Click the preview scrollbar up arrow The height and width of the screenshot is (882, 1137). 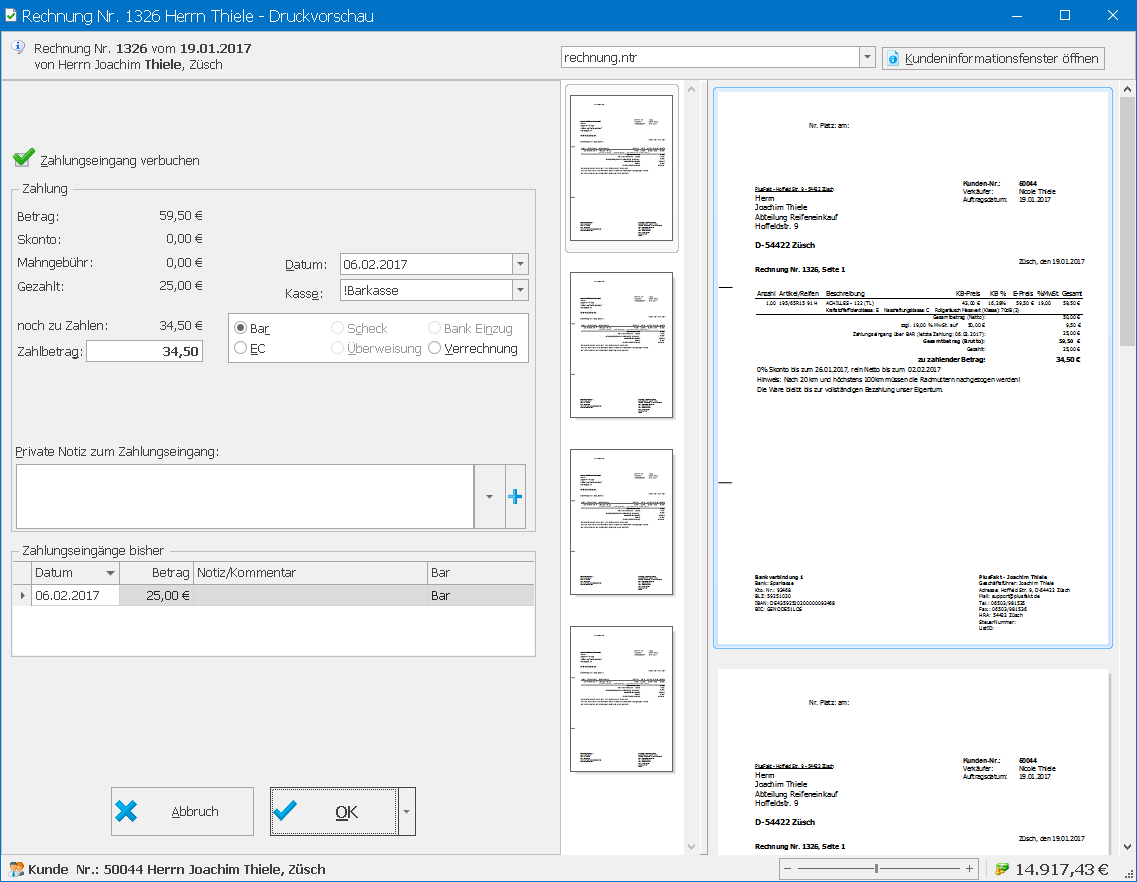click(1128, 89)
